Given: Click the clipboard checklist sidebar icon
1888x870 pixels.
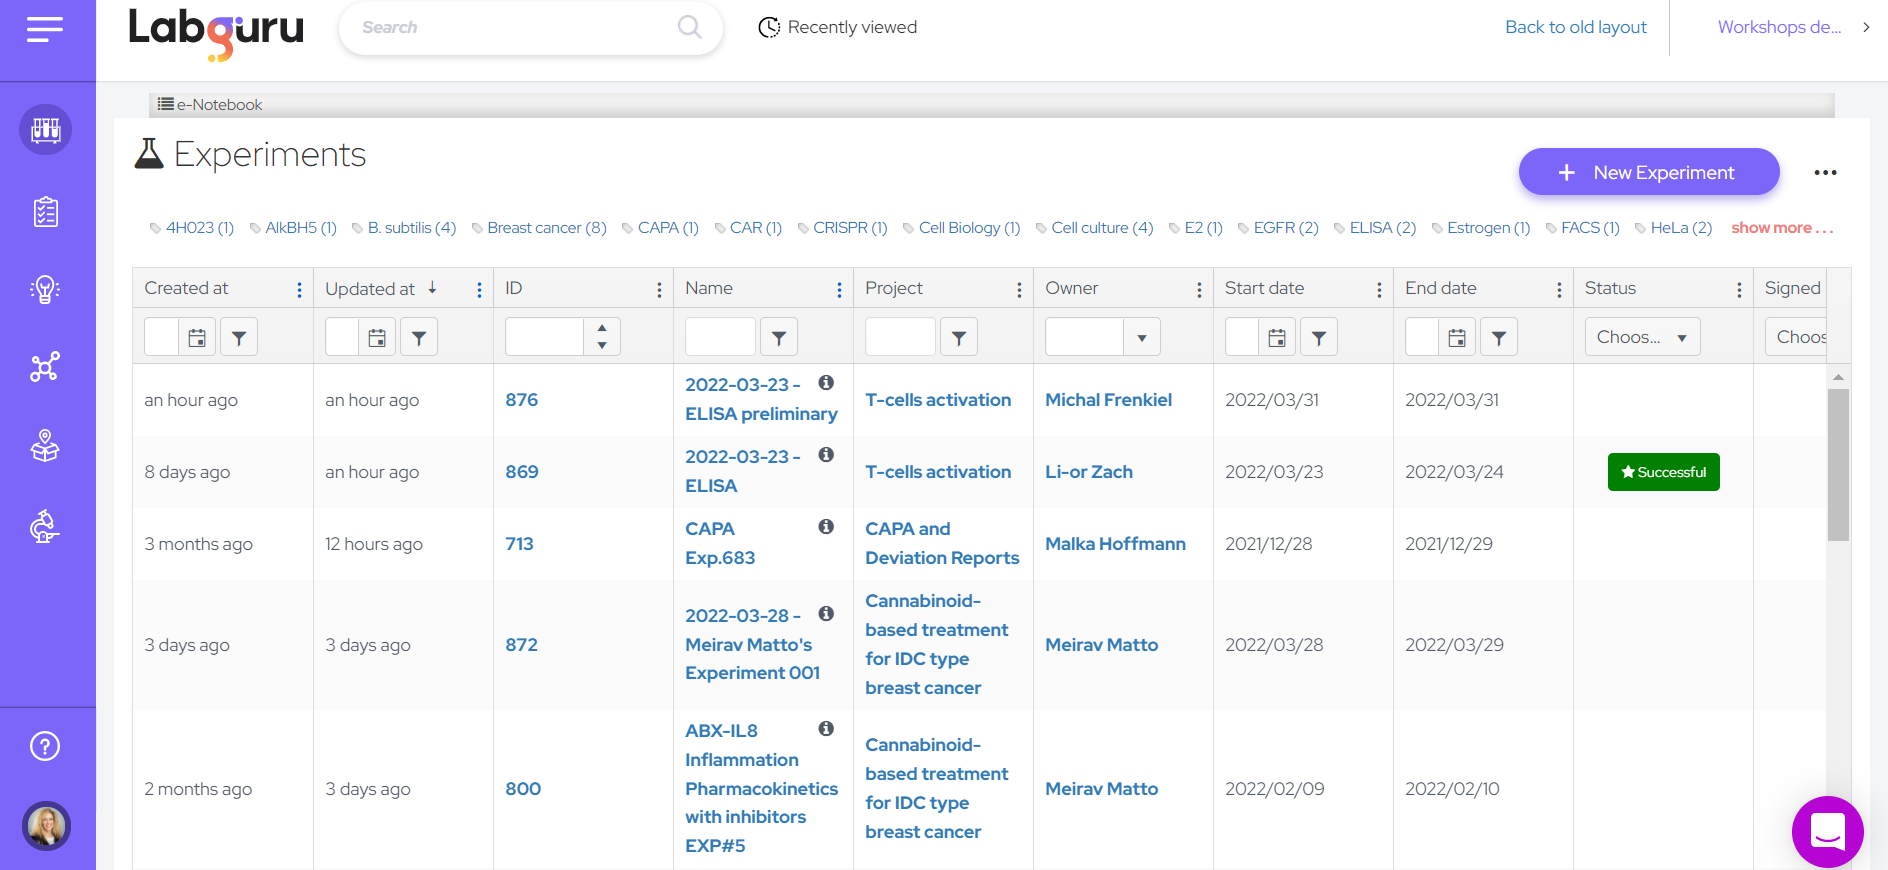Looking at the screenshot, I should (45, 212).
